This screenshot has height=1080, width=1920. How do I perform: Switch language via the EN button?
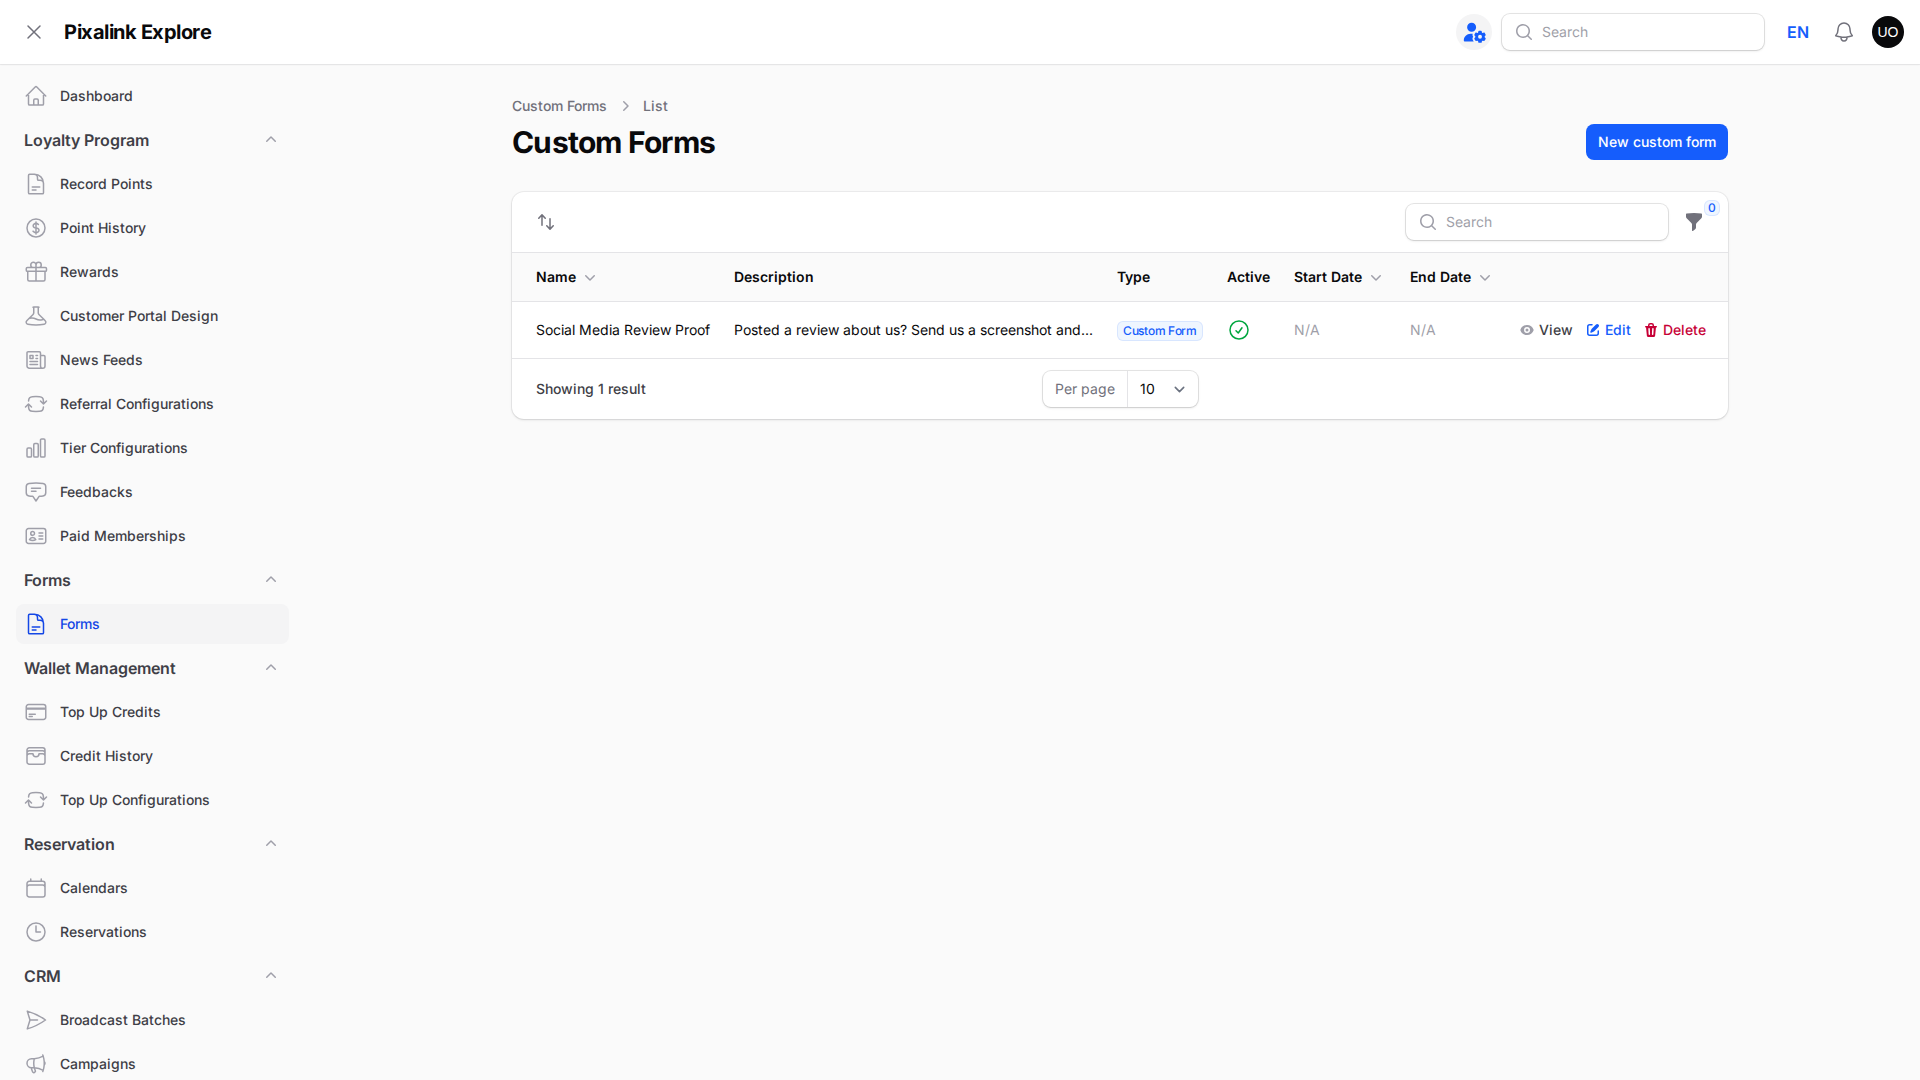coord(1798,32)
